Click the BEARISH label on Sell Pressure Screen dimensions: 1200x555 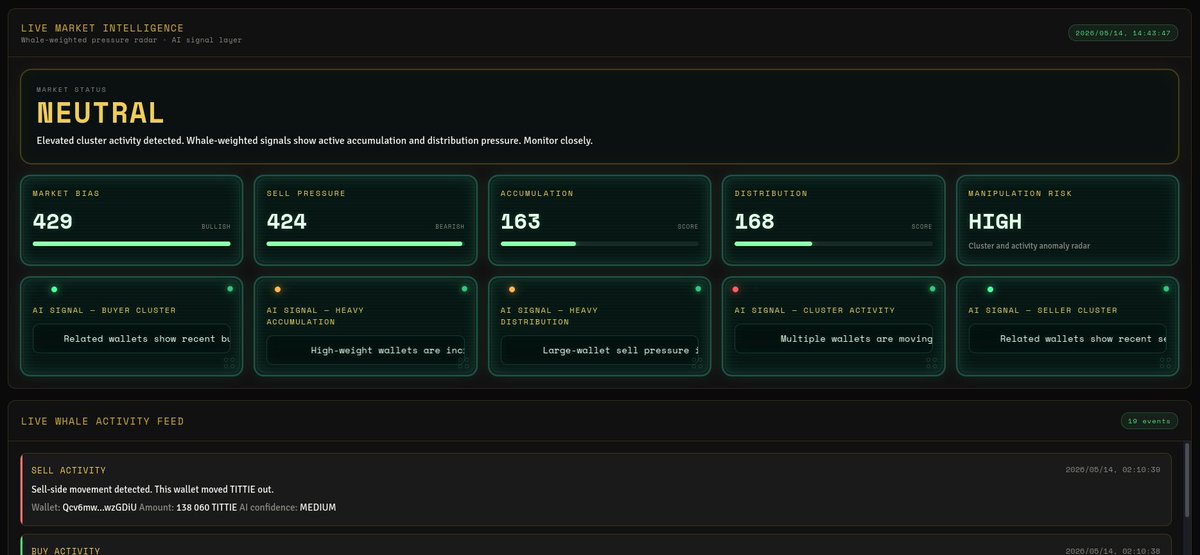pos(449,227)
